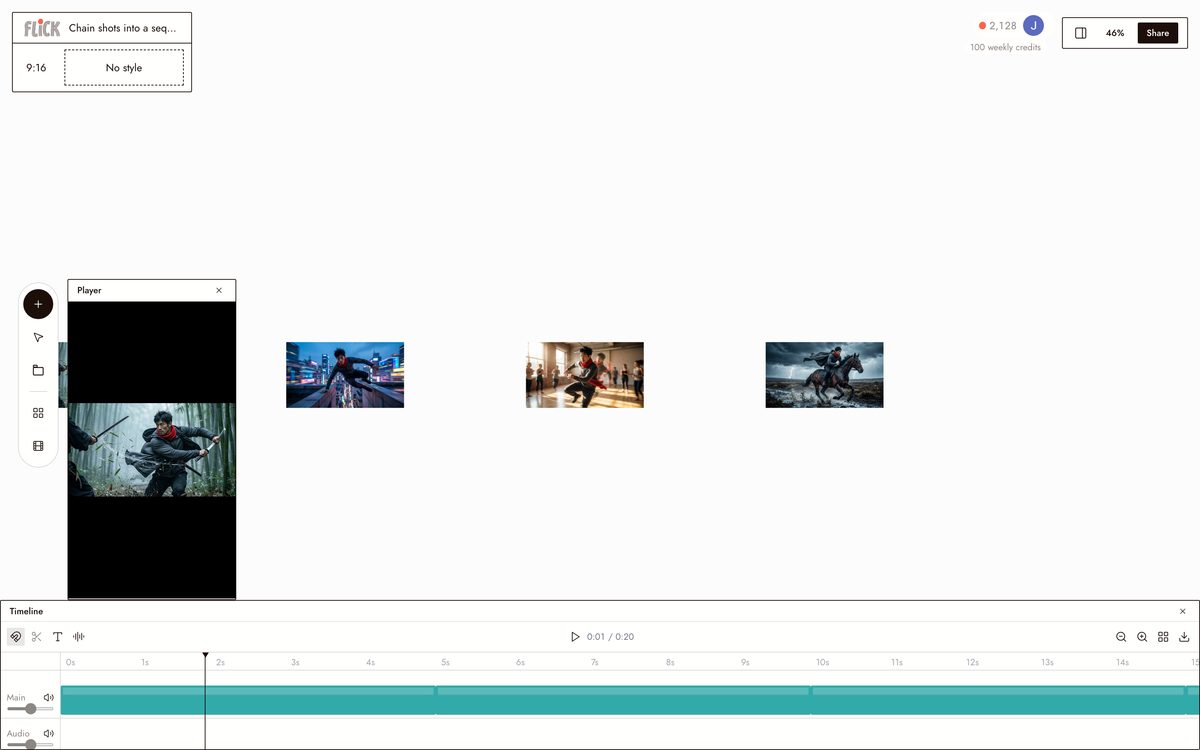Open the grid view icon in sidebar
This screenshot has height=750, width=1200.
[x=38, y=413]
